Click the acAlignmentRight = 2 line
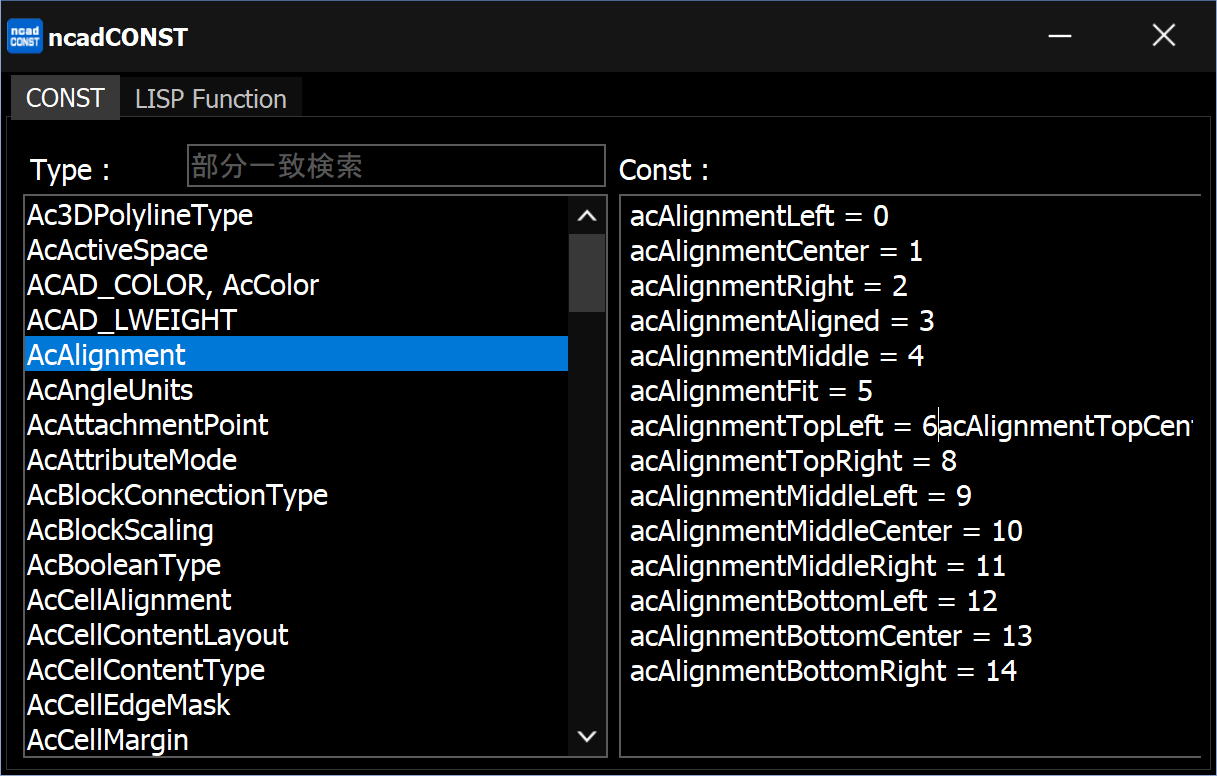Screen dimensions: 1217x776 tap(768, 286)
